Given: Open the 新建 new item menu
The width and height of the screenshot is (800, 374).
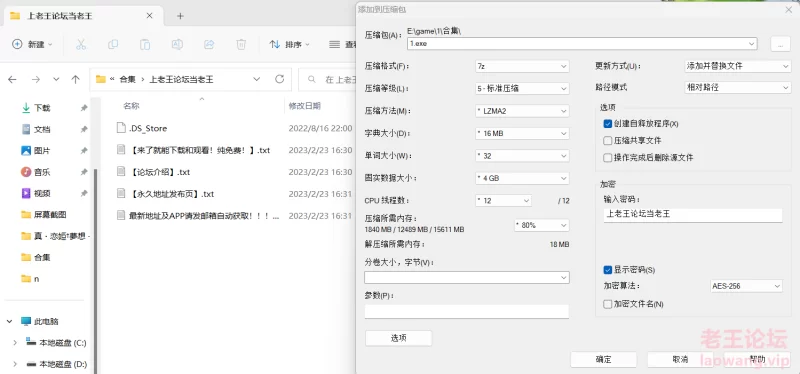Looking at the screenshot, I should (32, 44).
